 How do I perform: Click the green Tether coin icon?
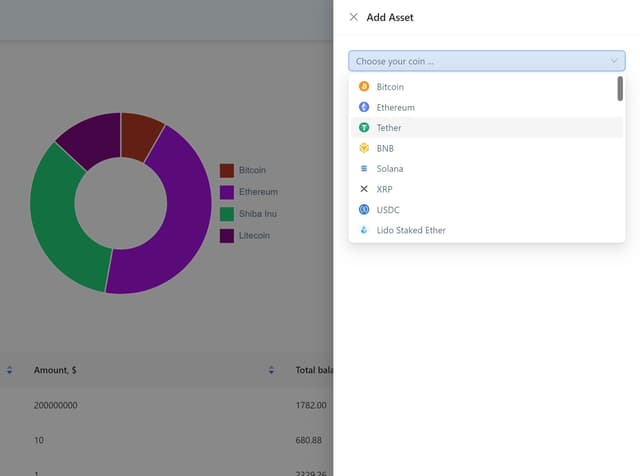[364, 128]
